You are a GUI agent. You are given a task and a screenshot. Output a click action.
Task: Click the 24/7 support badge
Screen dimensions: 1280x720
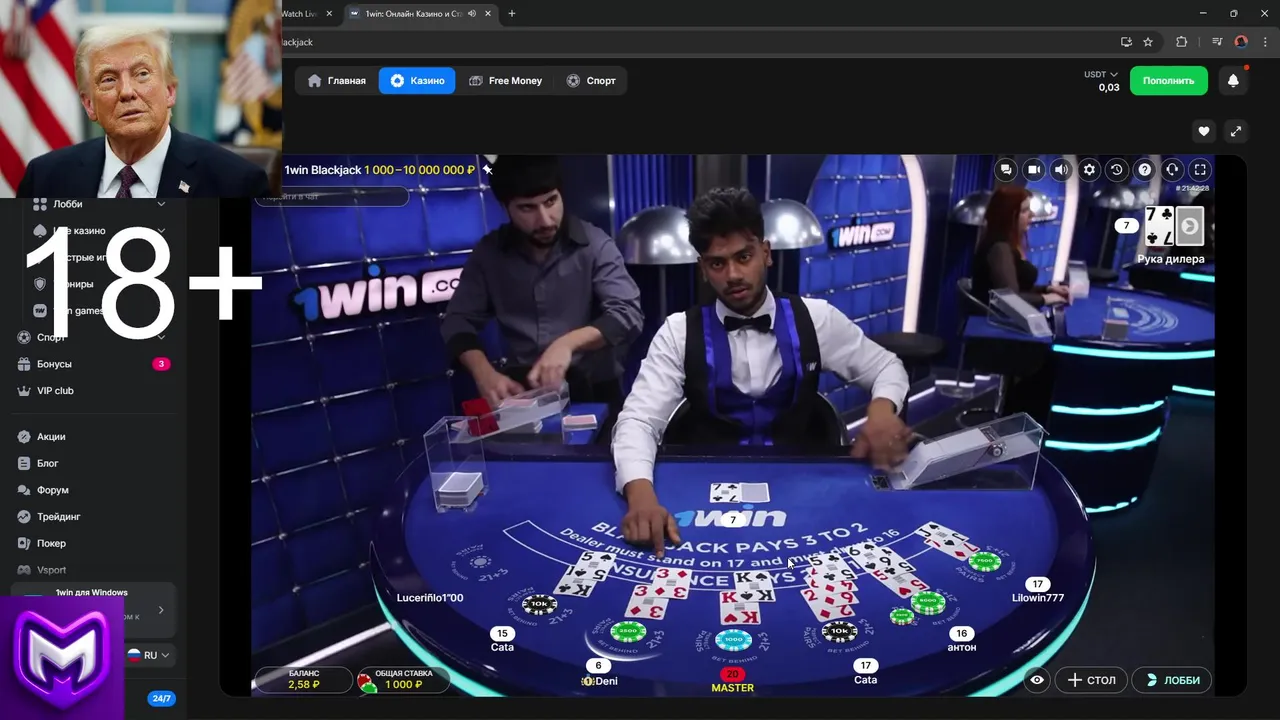pyautogui.click(x=161, y=698)
